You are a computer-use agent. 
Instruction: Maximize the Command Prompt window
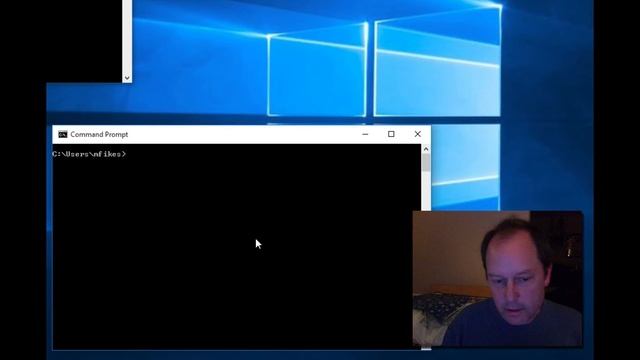tap(391, 134)
